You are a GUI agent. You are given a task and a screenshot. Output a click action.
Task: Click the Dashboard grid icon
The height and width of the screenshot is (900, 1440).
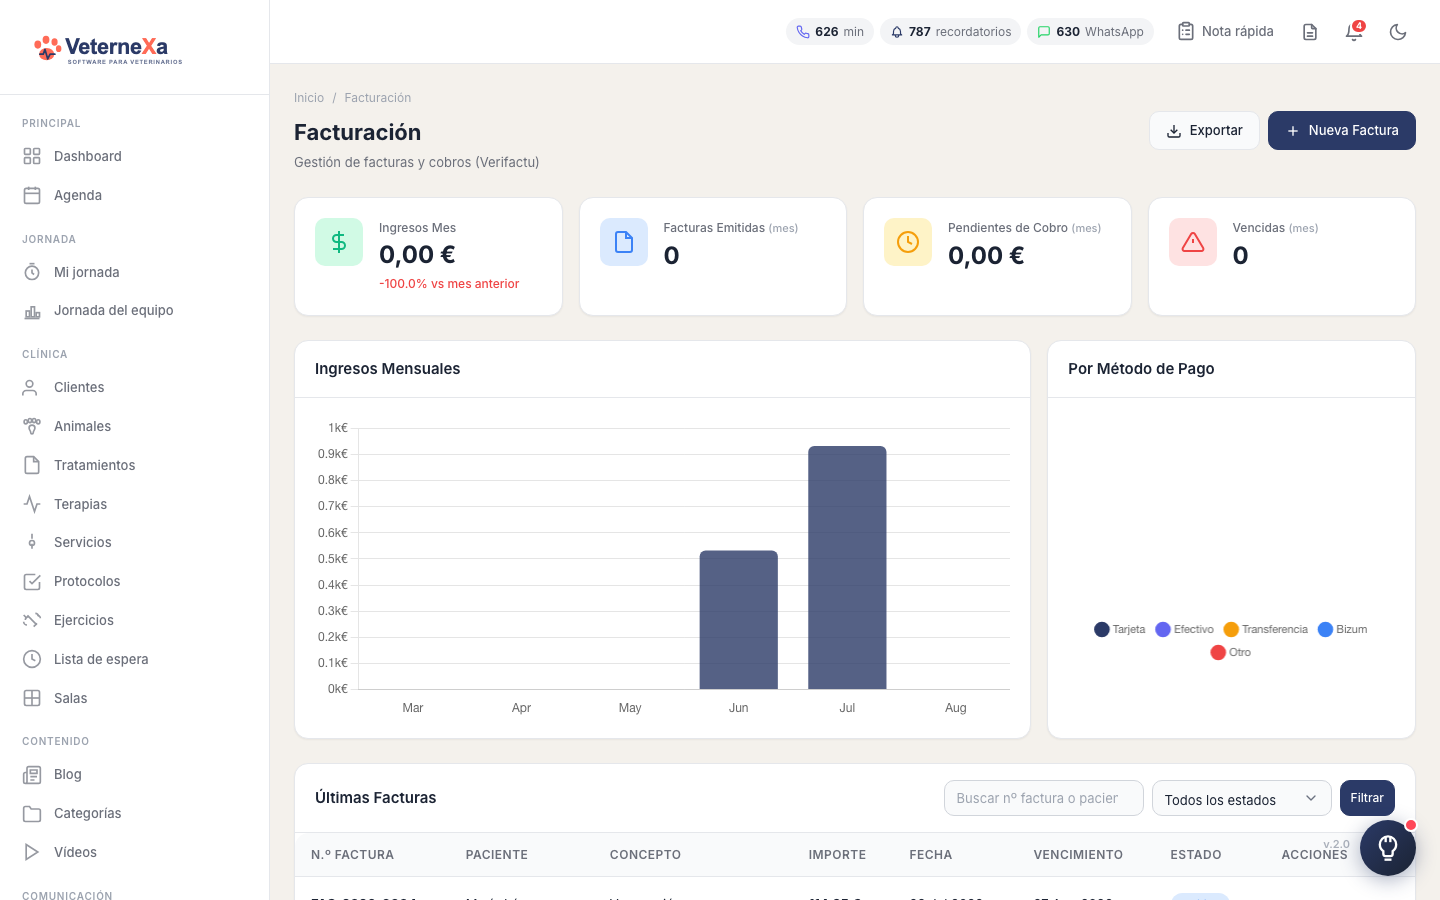(x=32, y=156)
